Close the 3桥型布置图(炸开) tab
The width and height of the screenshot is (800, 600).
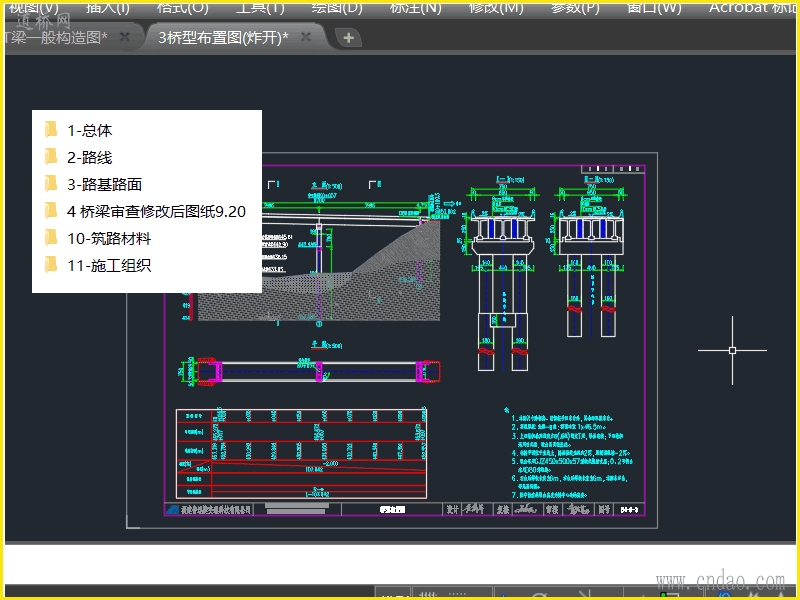[306, 37]
